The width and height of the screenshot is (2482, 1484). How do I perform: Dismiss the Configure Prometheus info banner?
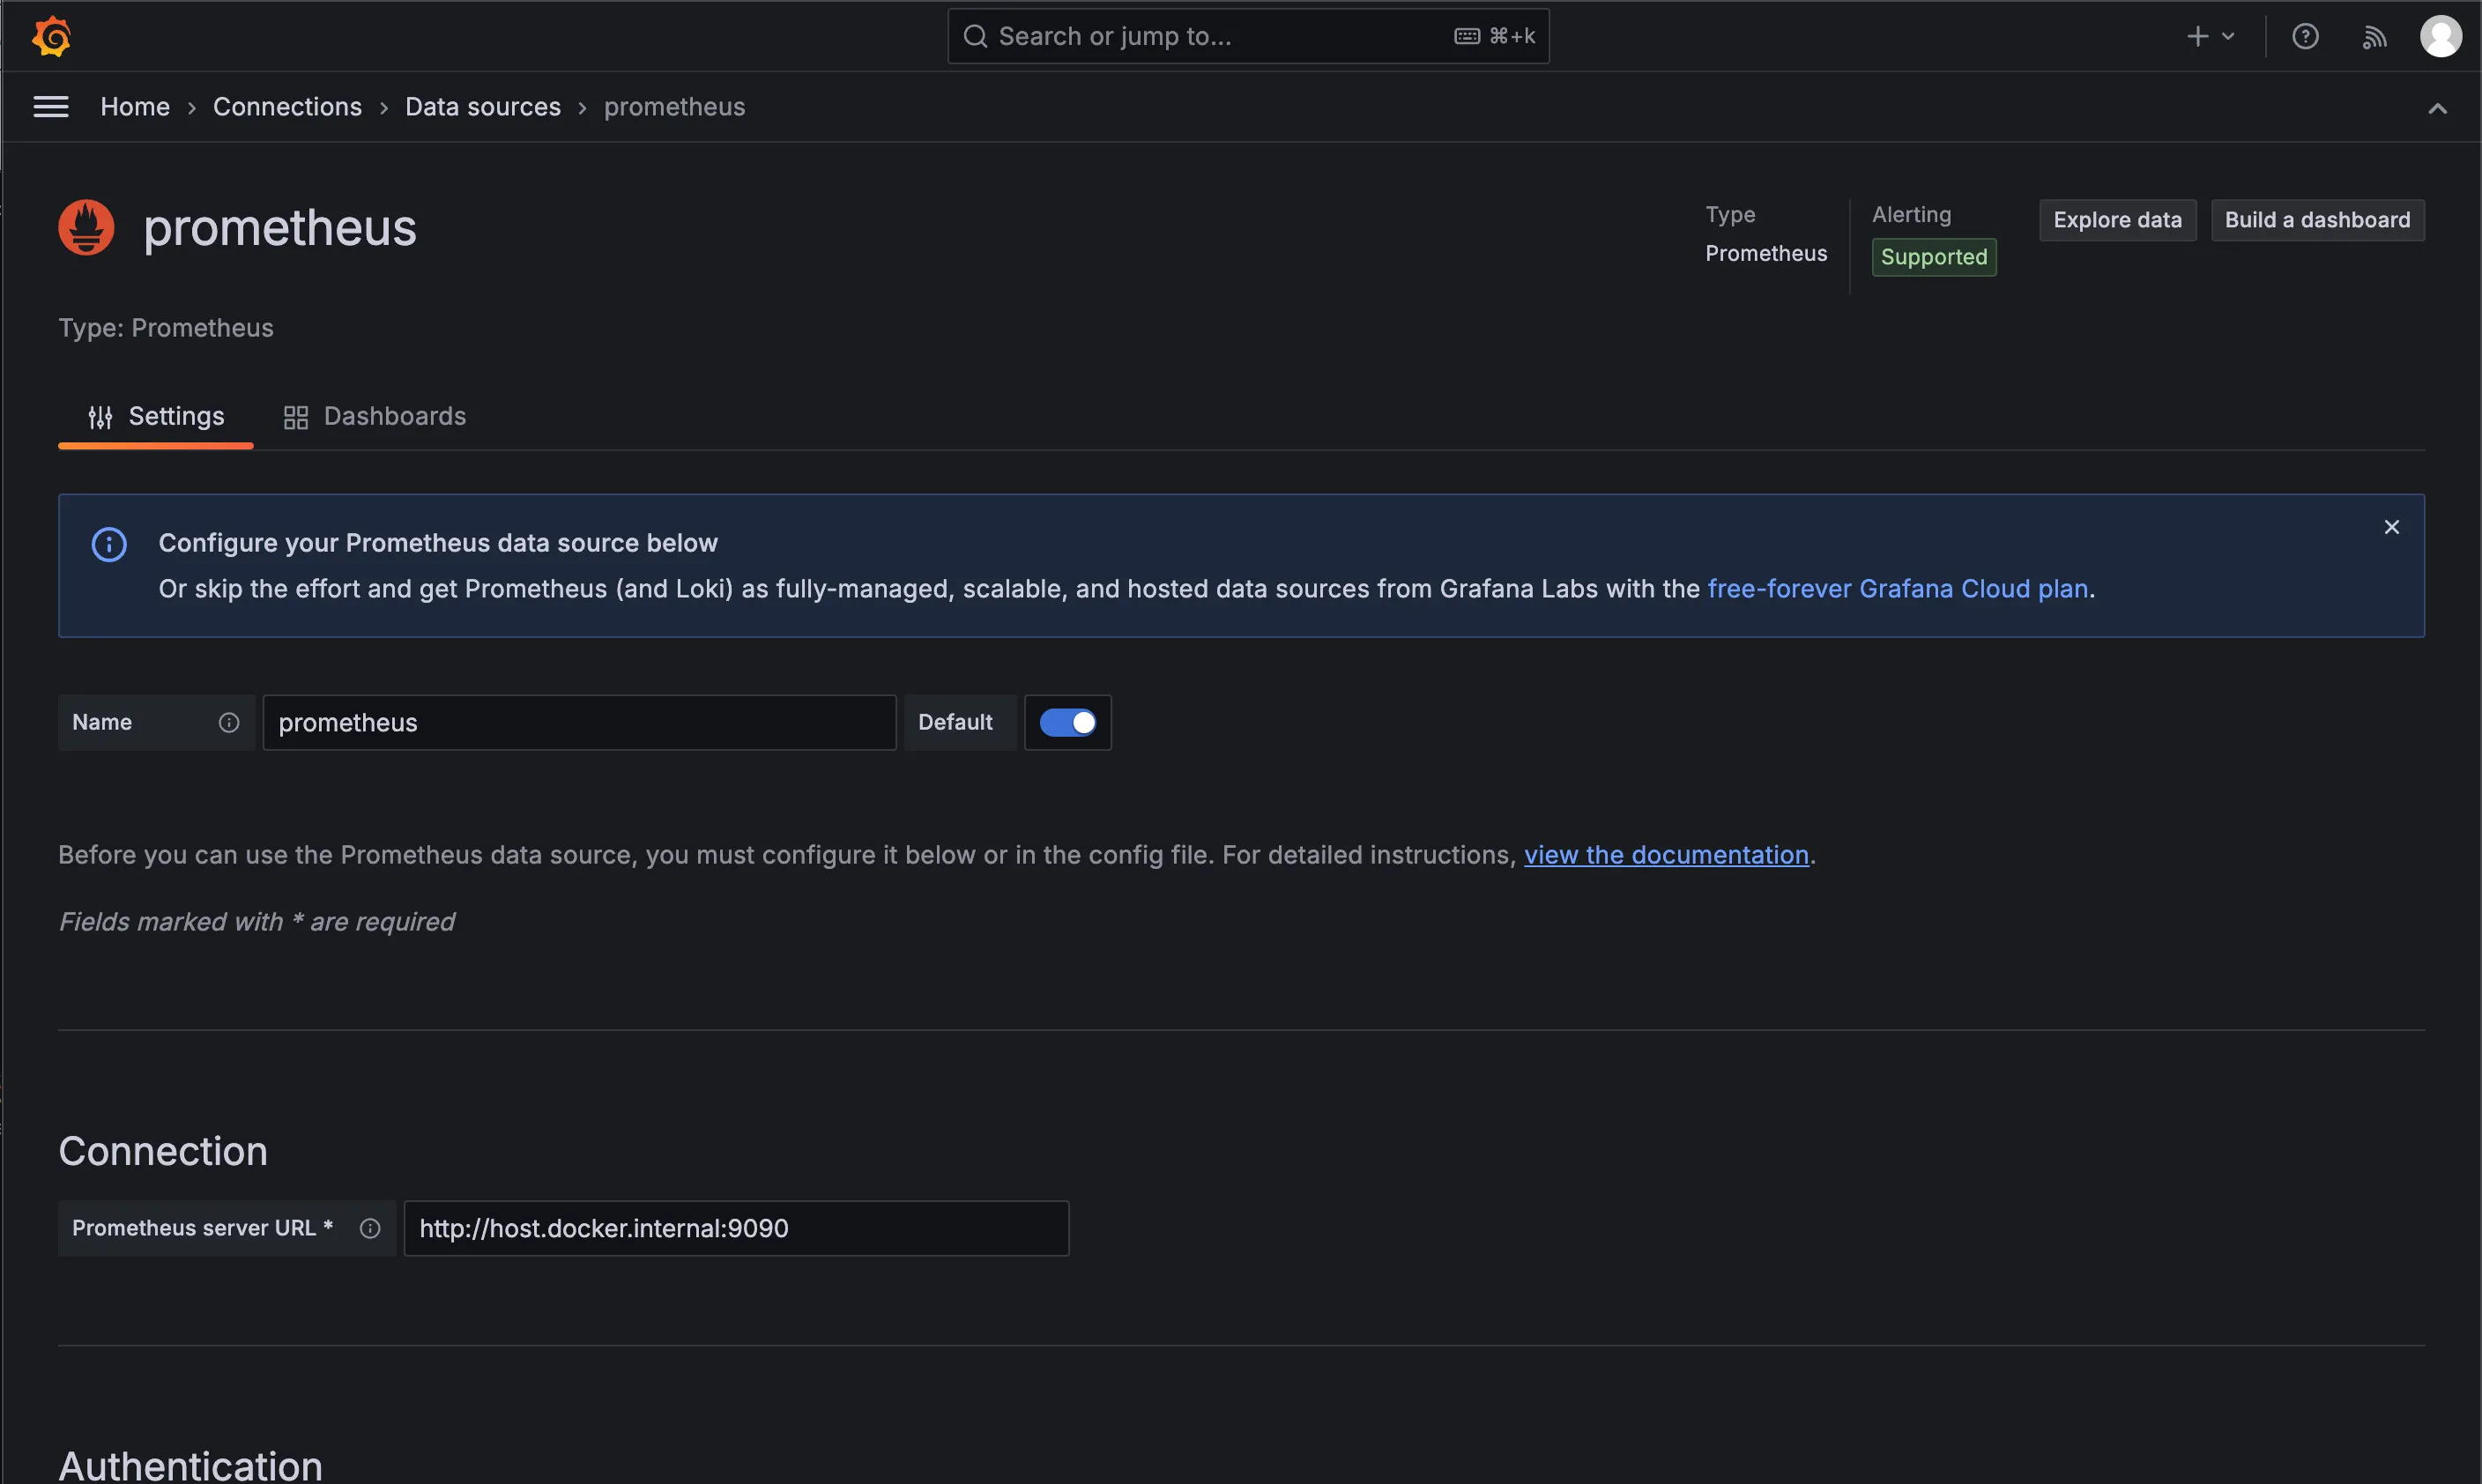[x=2391, y=527]
